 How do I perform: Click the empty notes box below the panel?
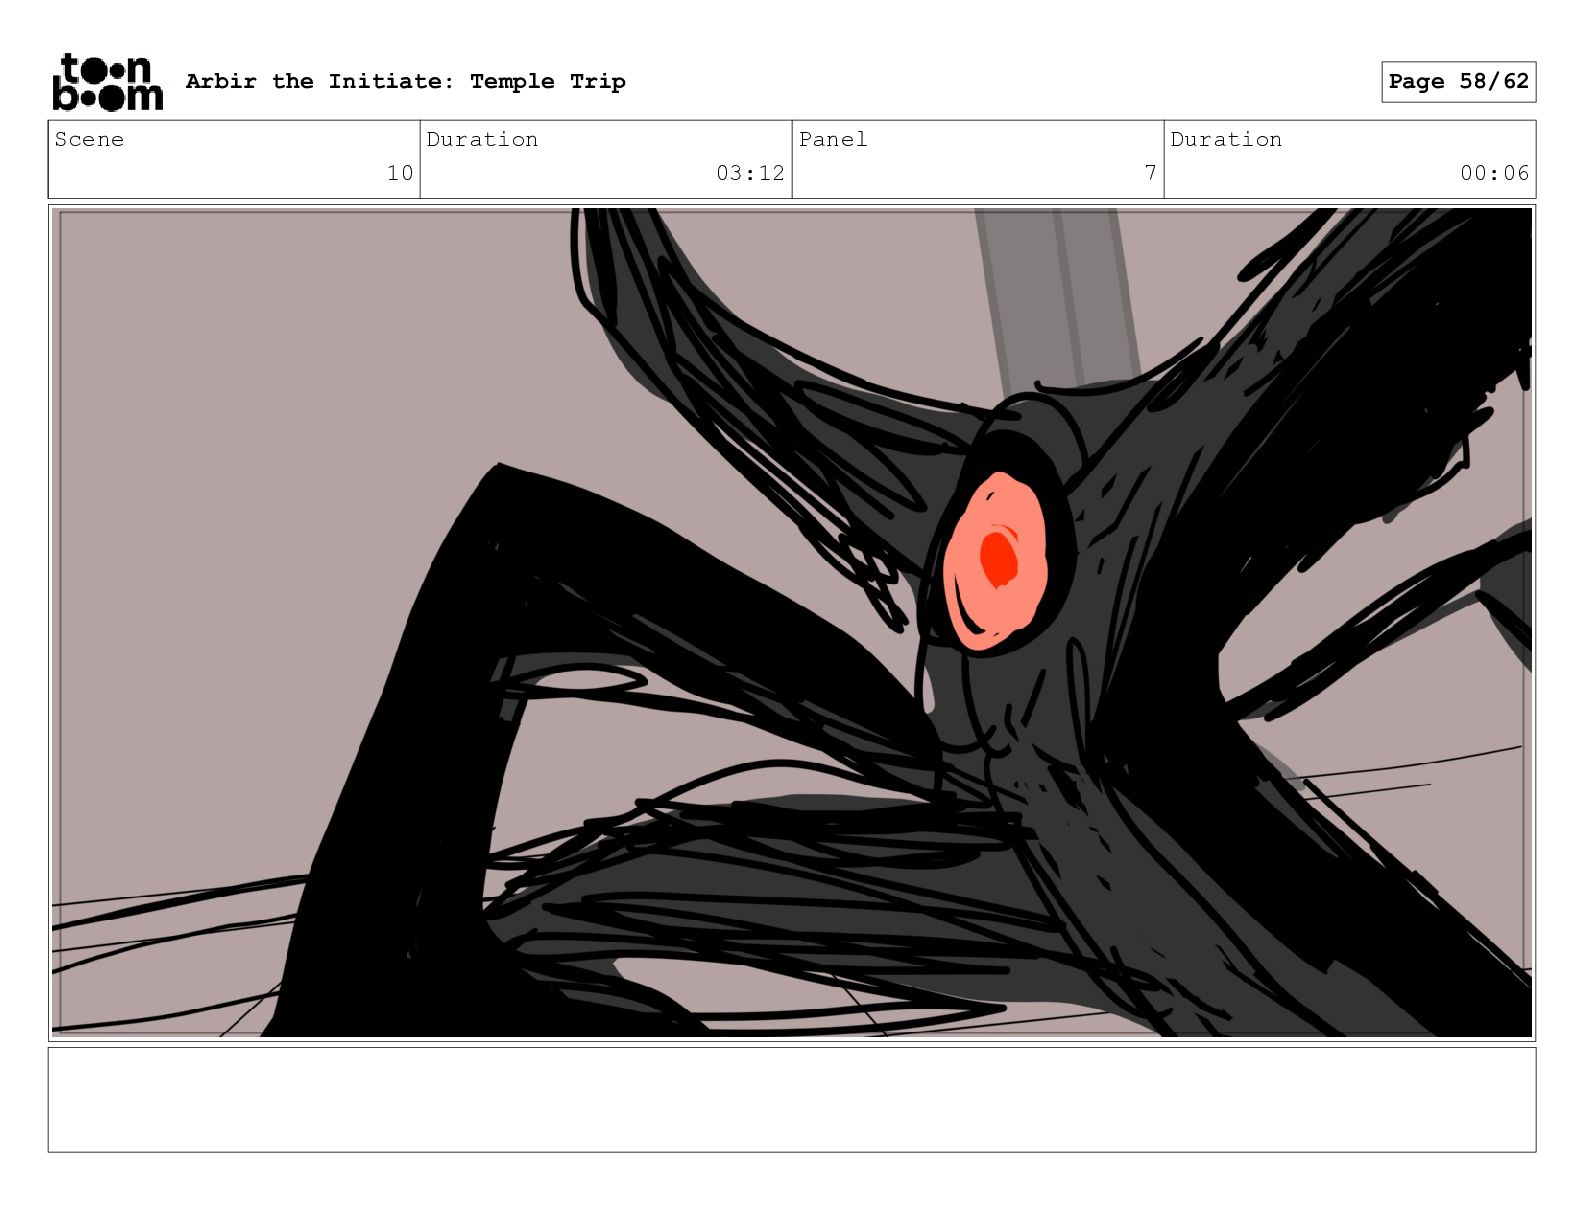[792, 1099]
